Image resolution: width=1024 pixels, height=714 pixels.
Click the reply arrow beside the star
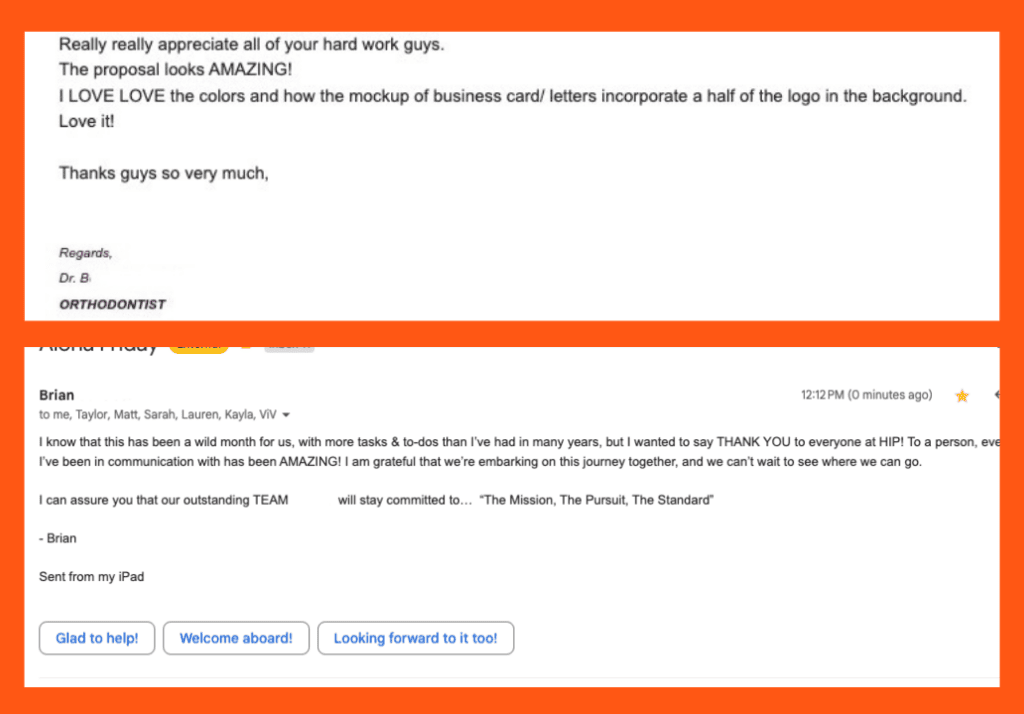(996, 396)
